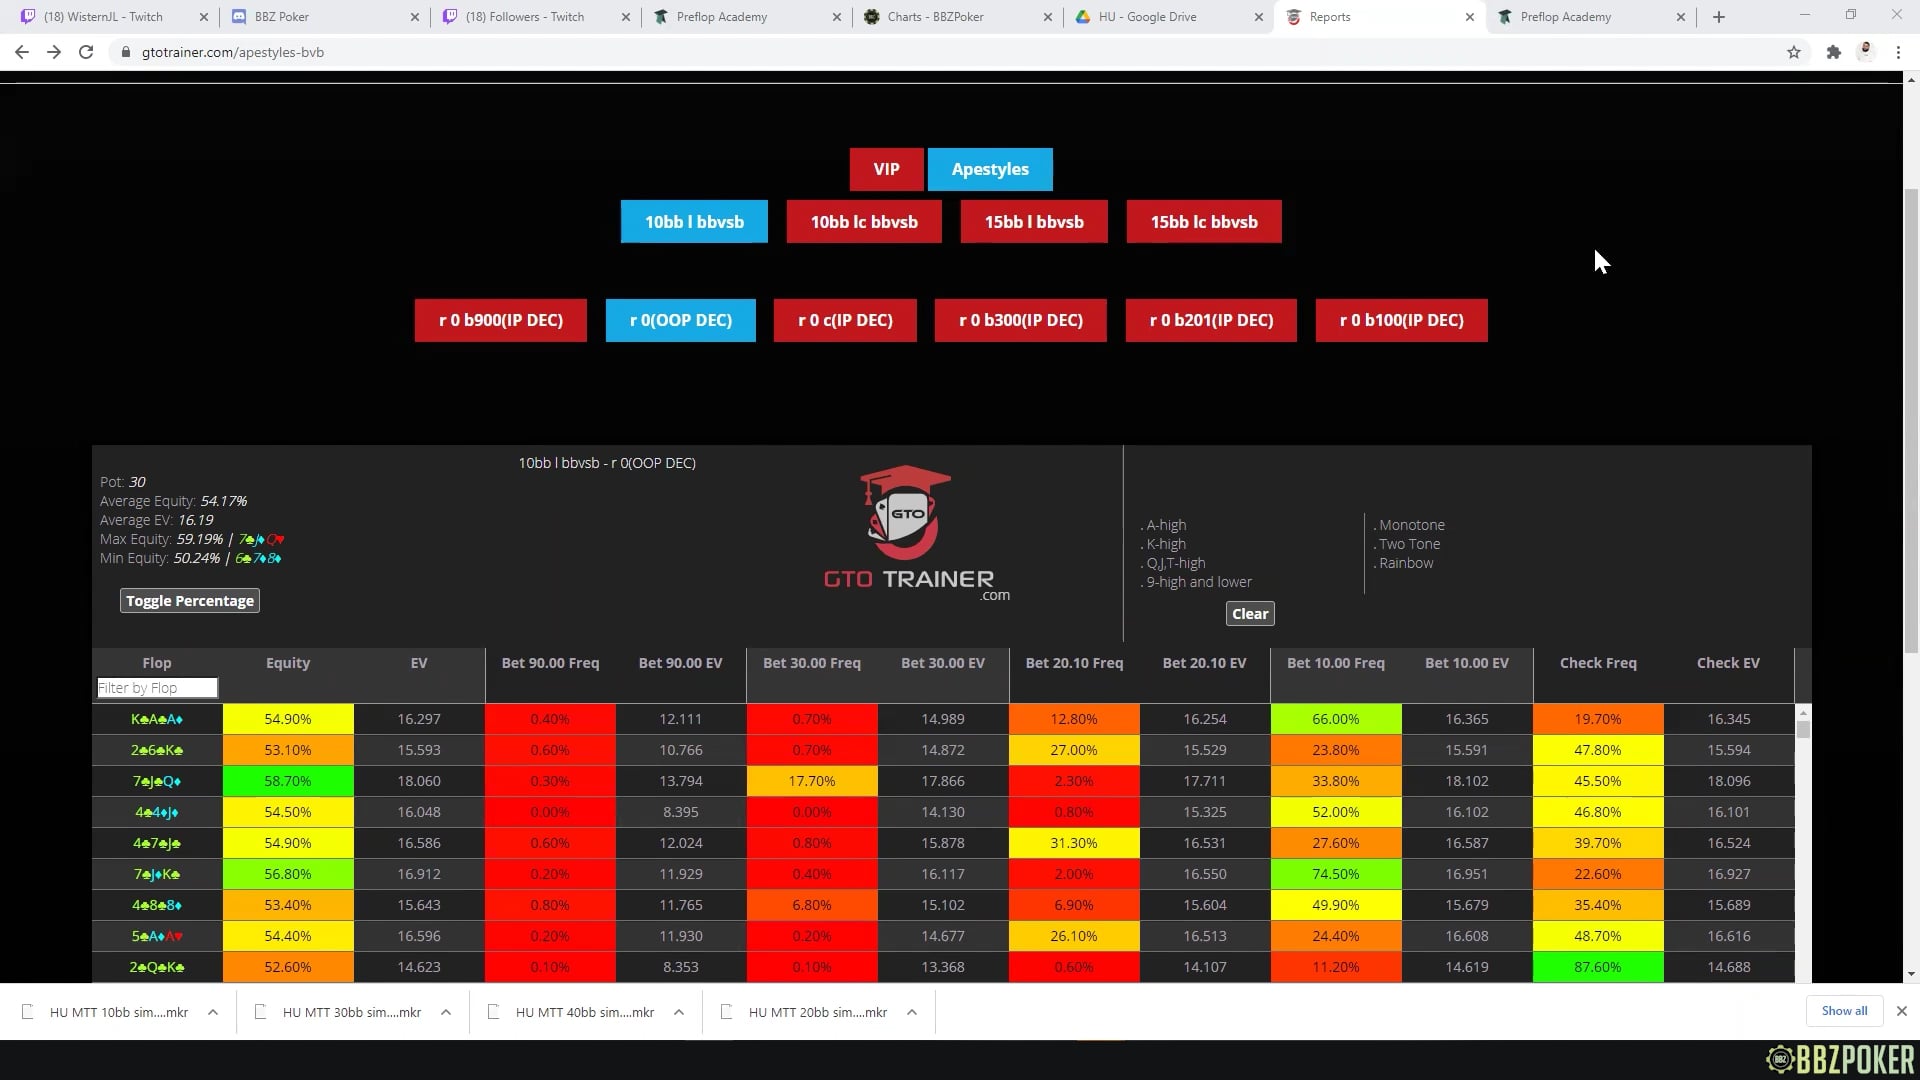This screenshot has height=1080, width=1920.
Task: Switch to Charts - BBZPoker tab
Action: 935,17
